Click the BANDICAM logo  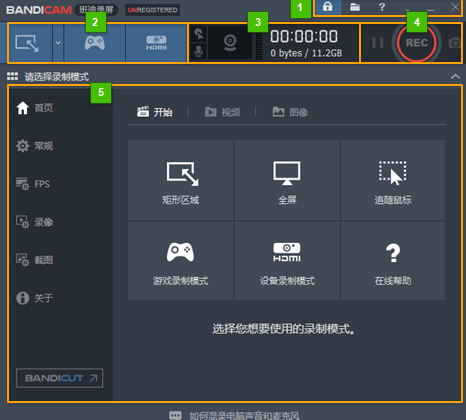point(39,10)
